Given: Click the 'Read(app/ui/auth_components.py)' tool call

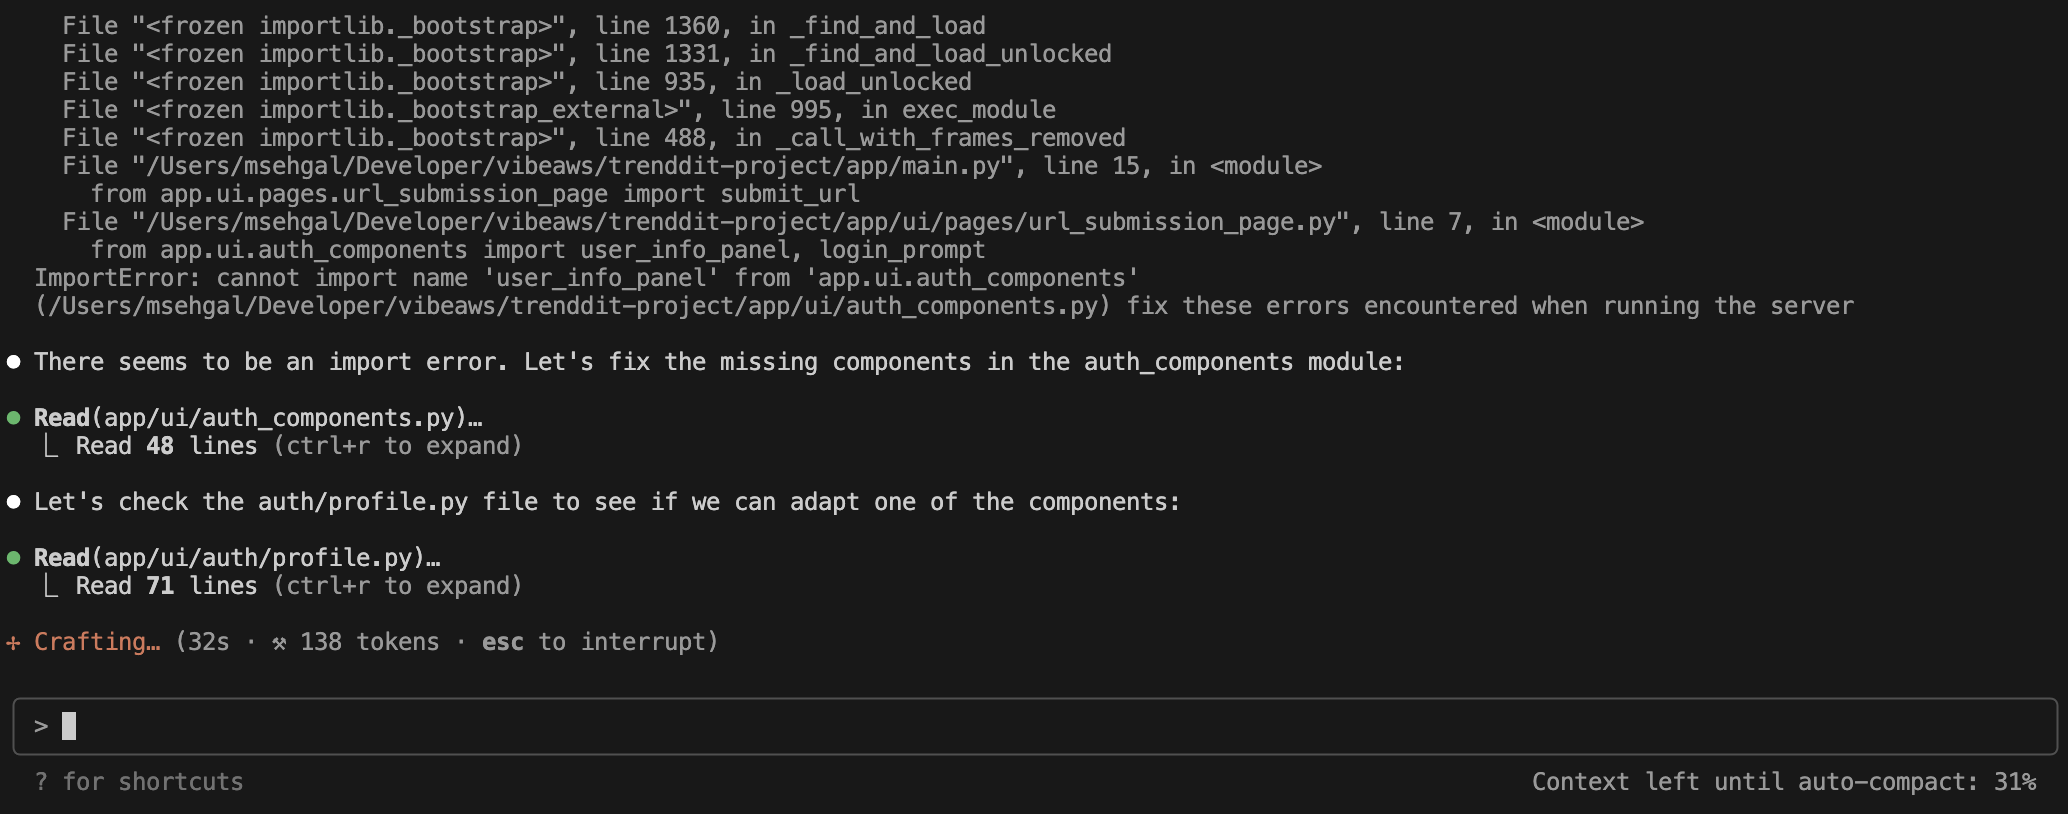Looking at the screenshot, I should click(257, 418).
